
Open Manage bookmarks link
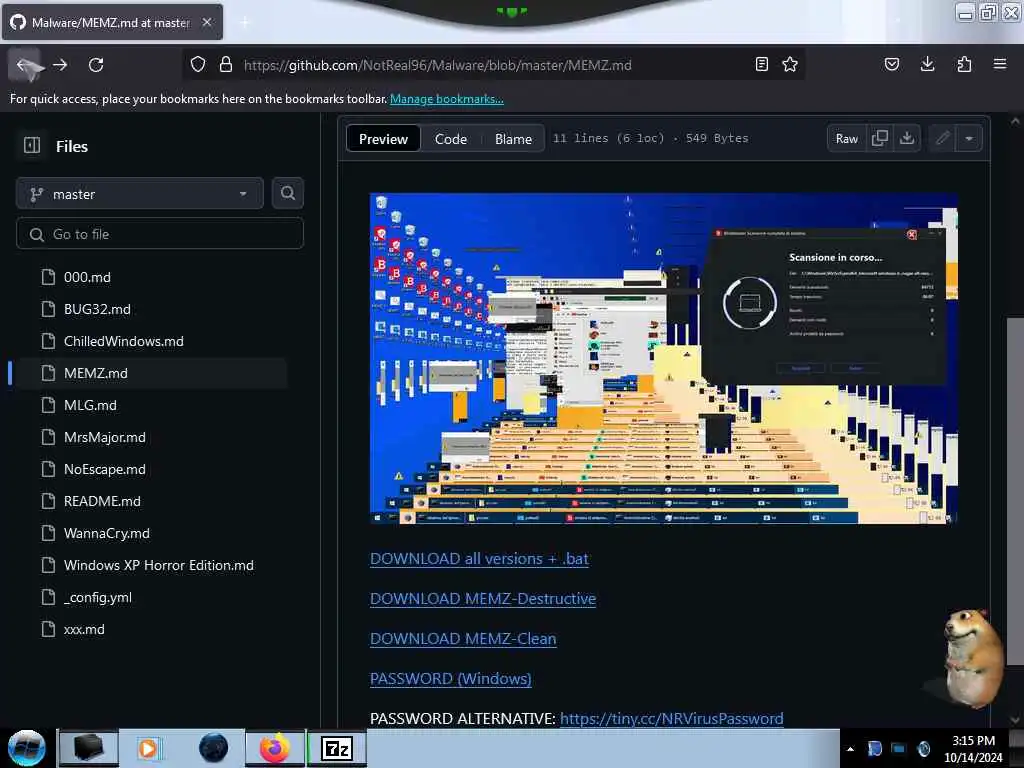click(447, 99)
